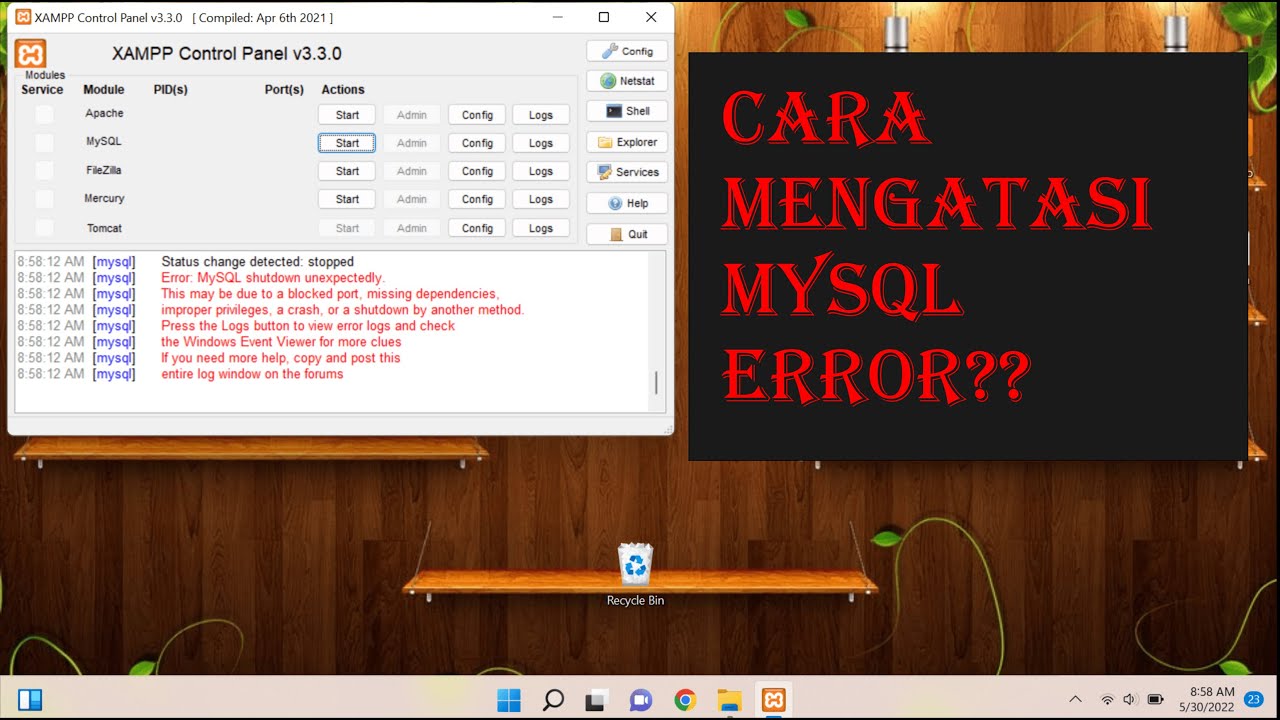The width and height of the screenshot is (1280, 720).
Task: Start the FileZilla module
Action: pyautogui.click(x=347, y=171)
